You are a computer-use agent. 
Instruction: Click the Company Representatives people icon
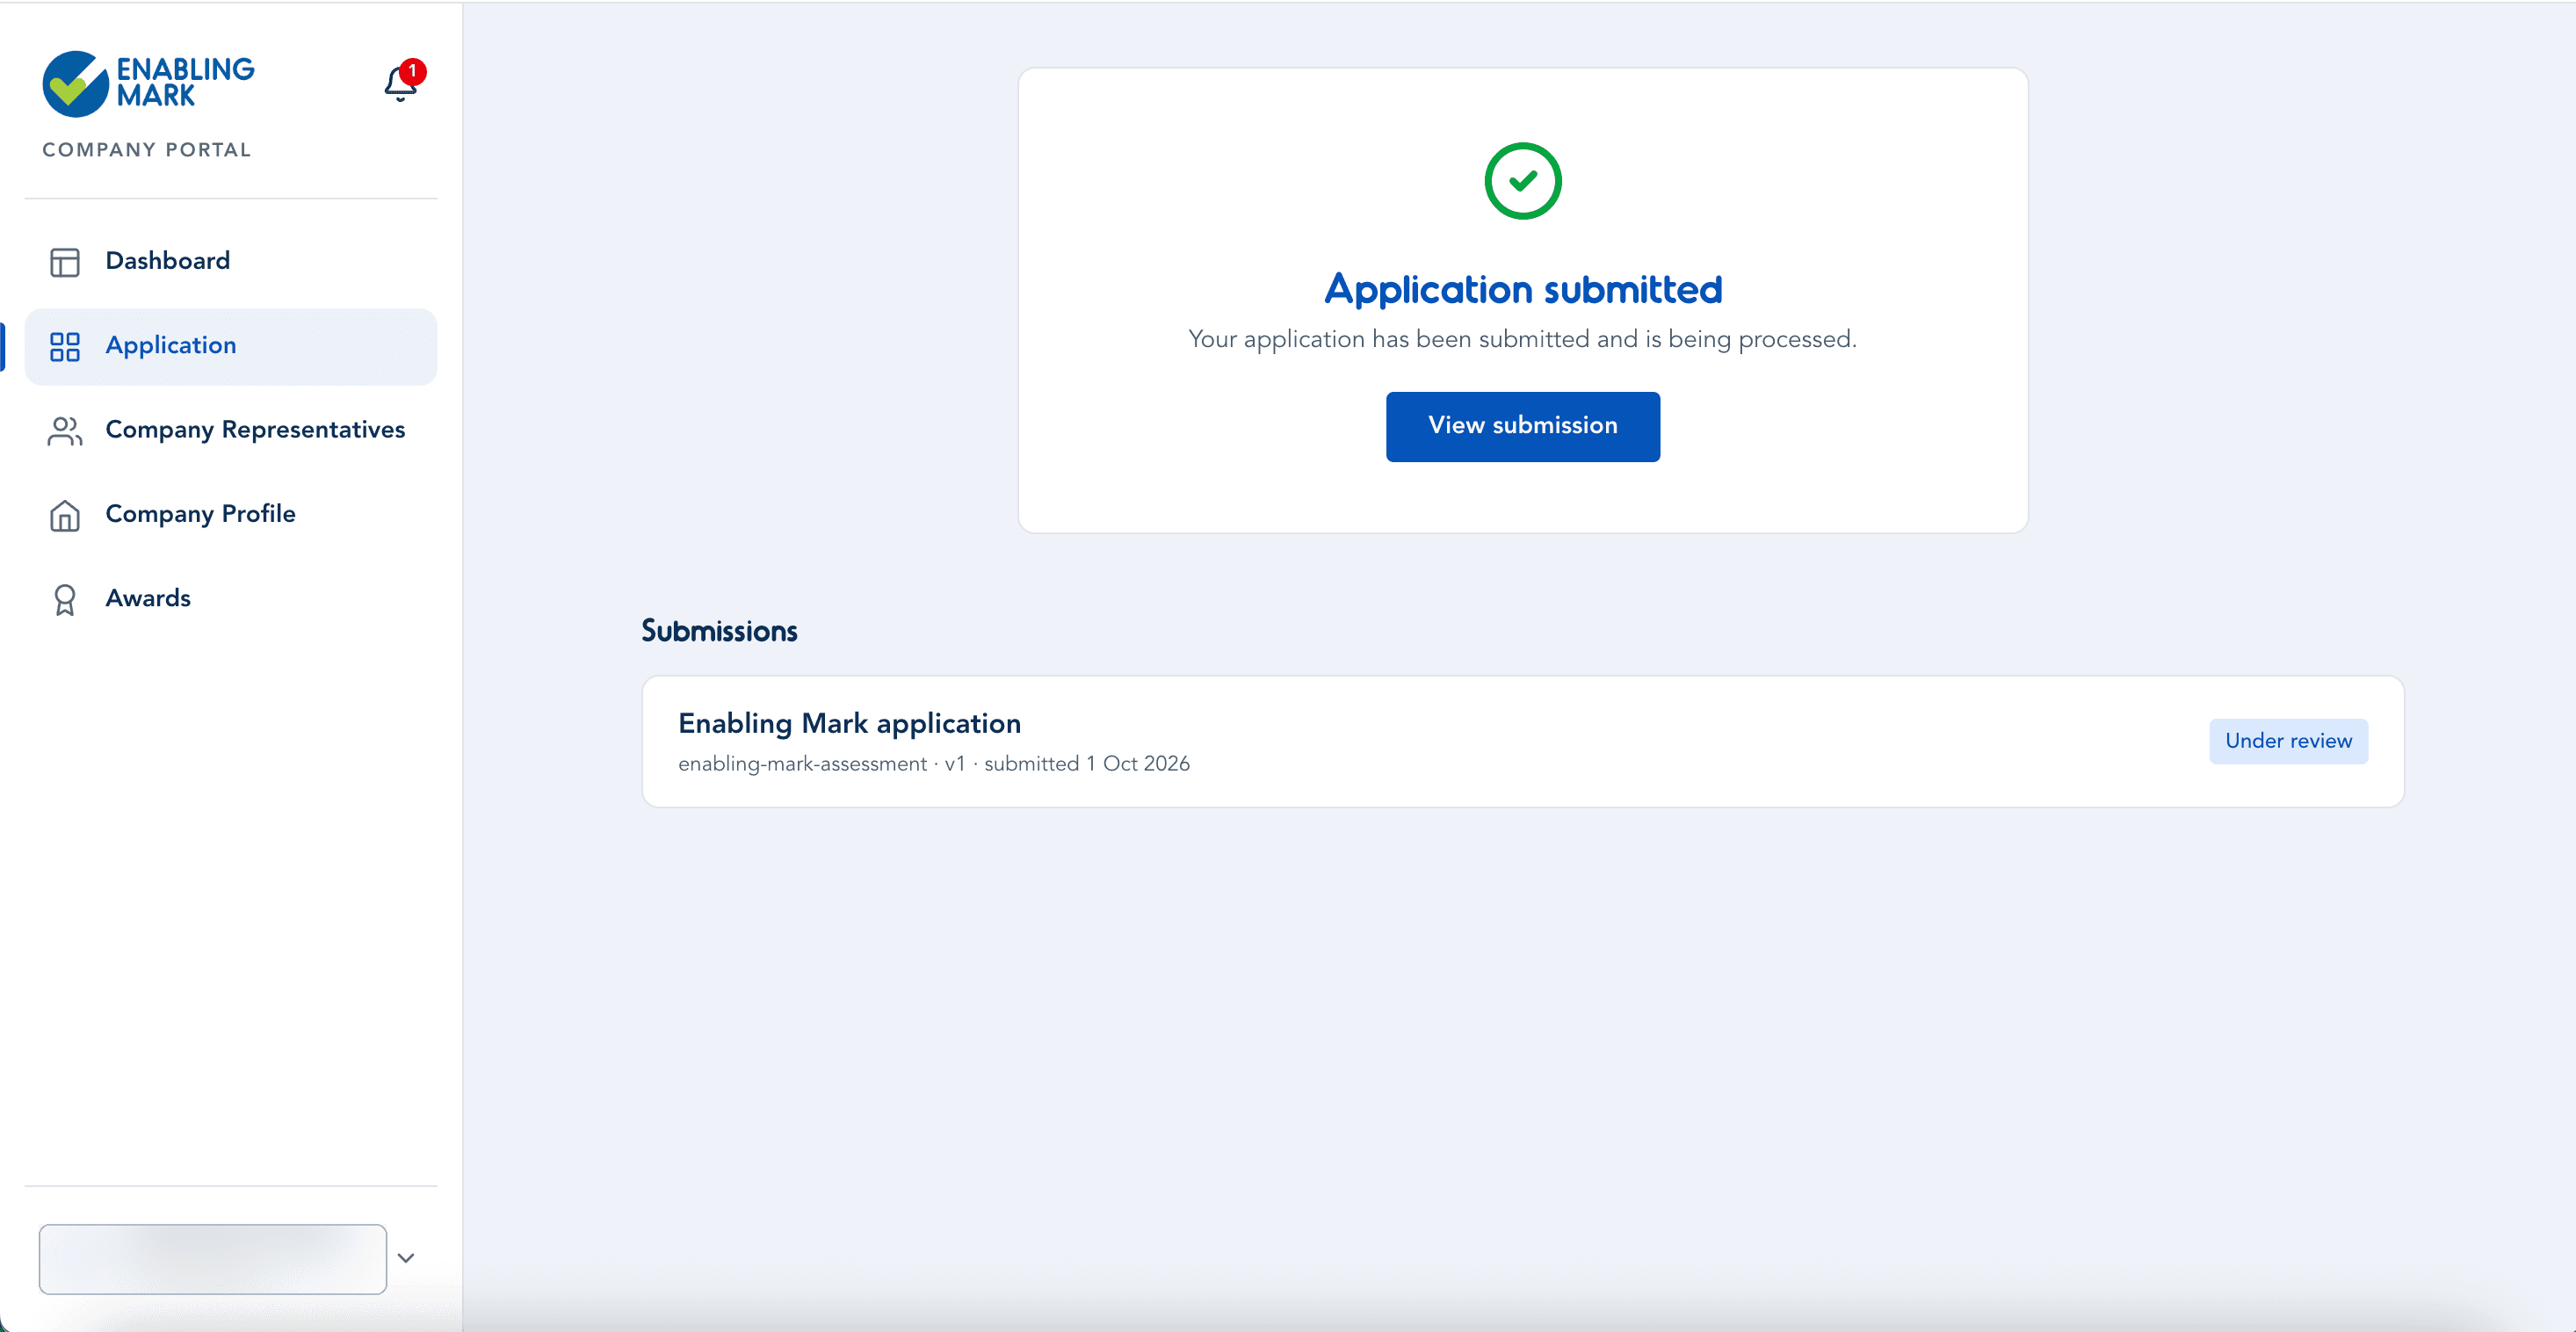pos(65,431)
